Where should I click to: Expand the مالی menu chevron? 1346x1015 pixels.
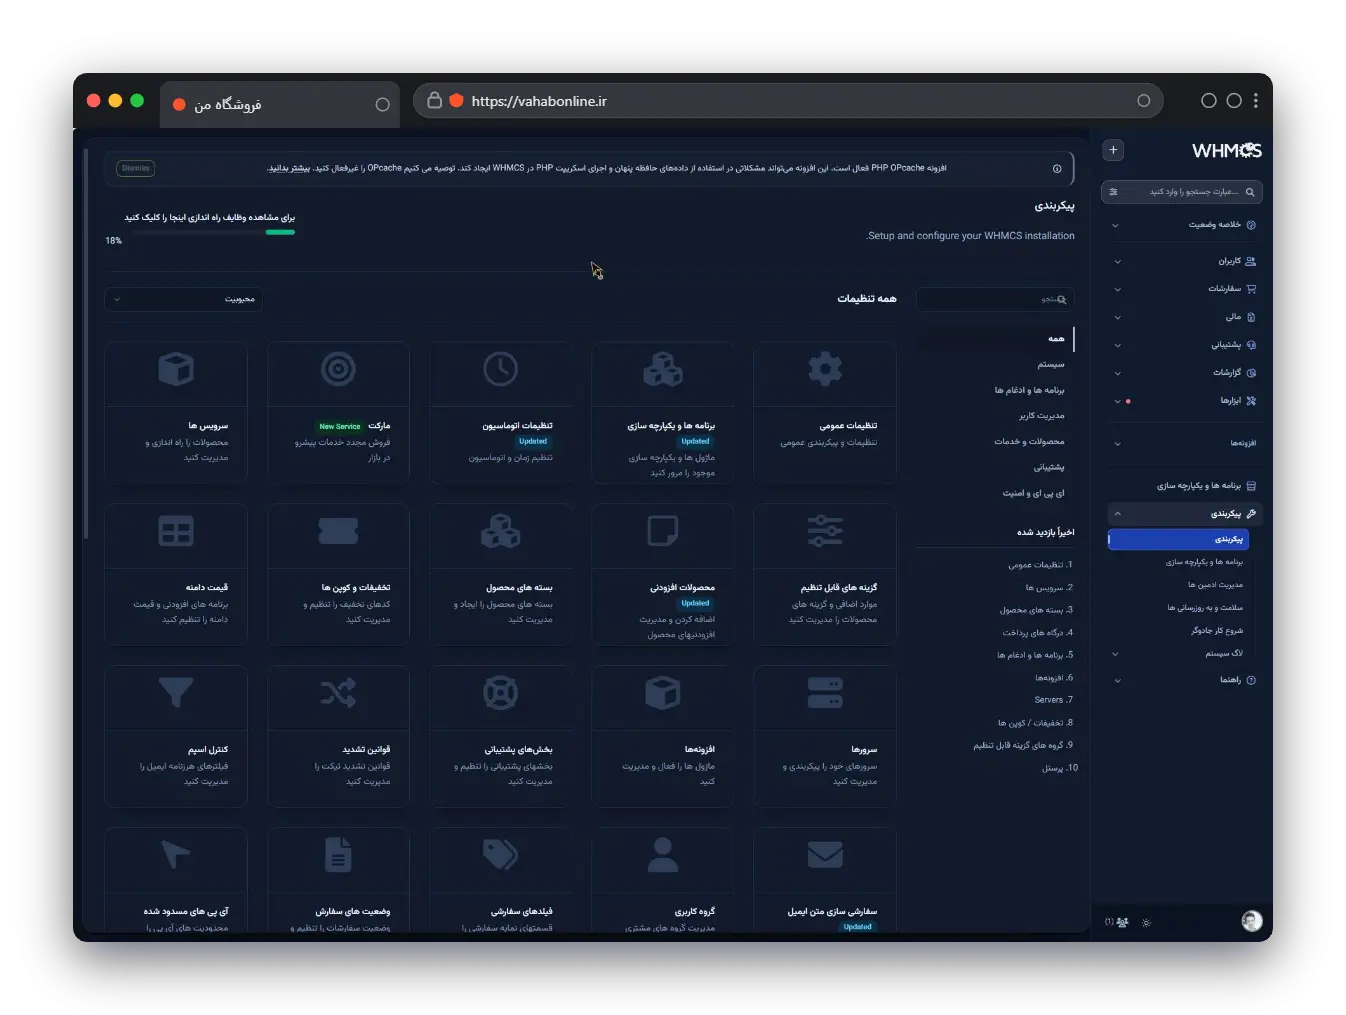coord(1117,317)
